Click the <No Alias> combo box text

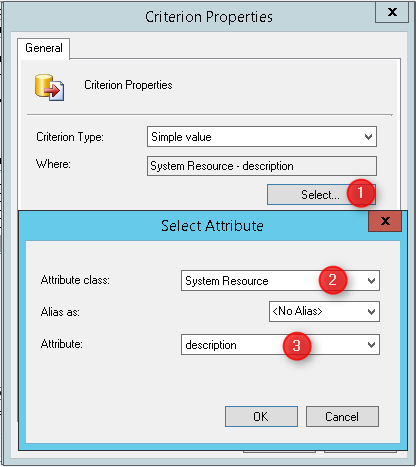[x=297, y=311]
